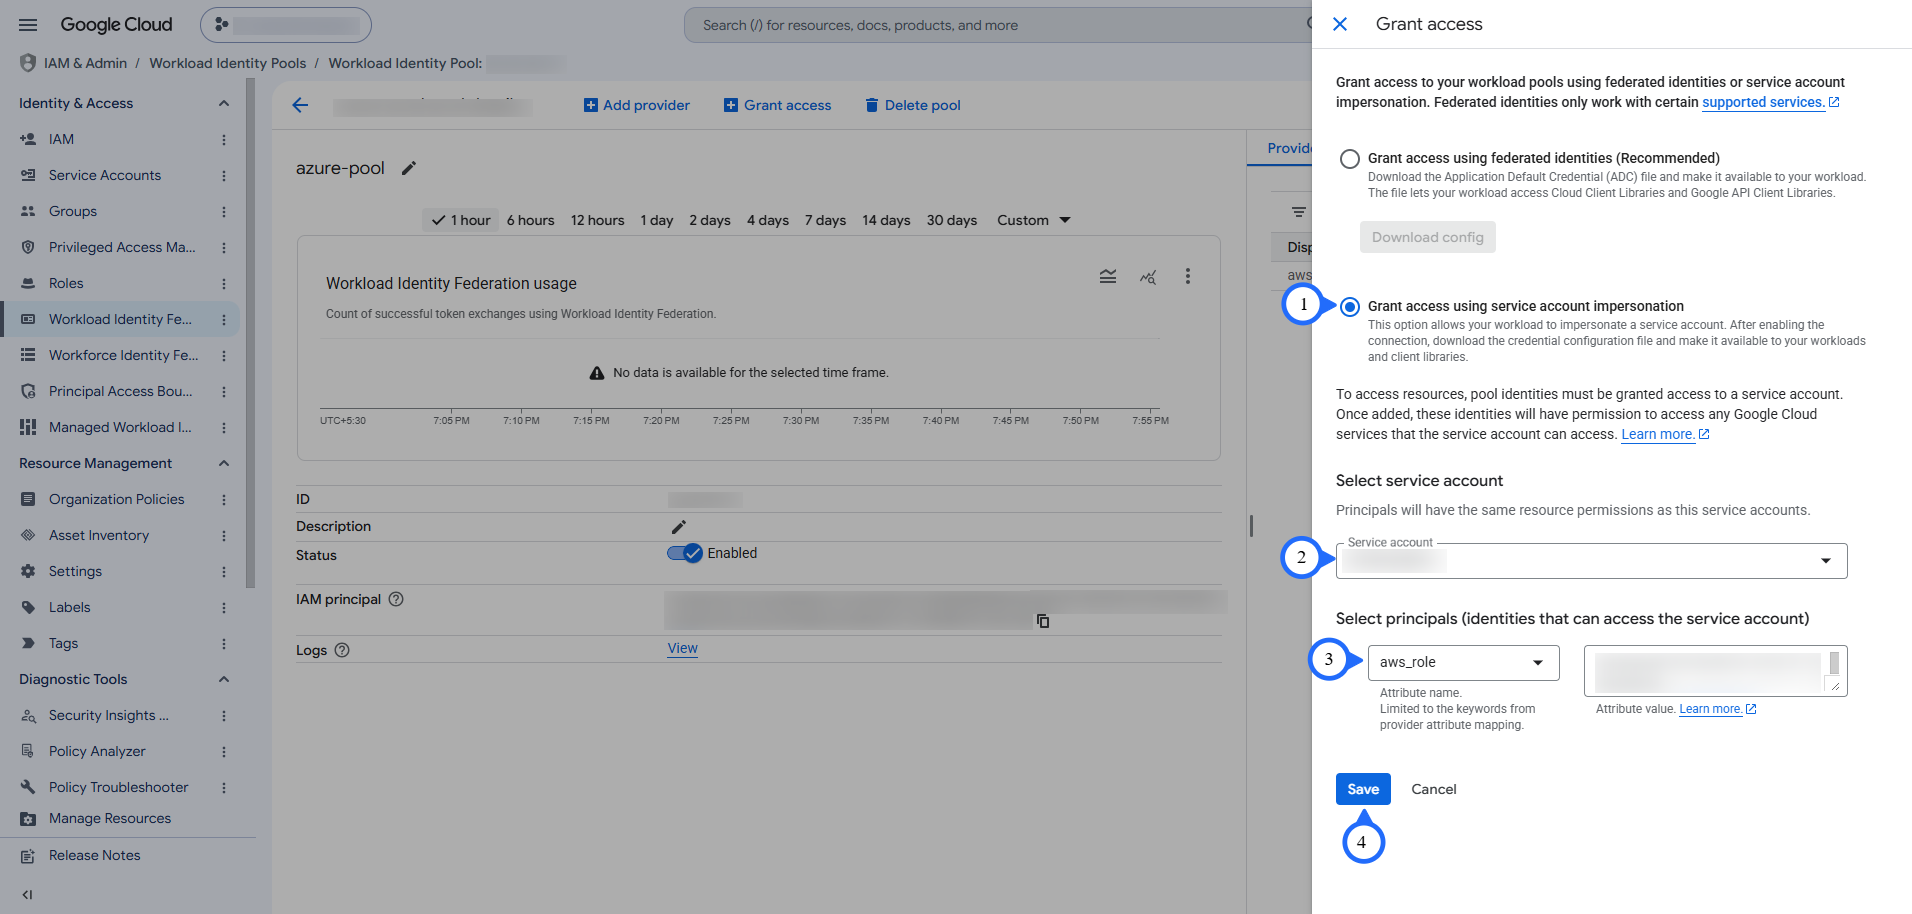
Task: Select service account impersonation radio option
Action: click(1350, 306)
